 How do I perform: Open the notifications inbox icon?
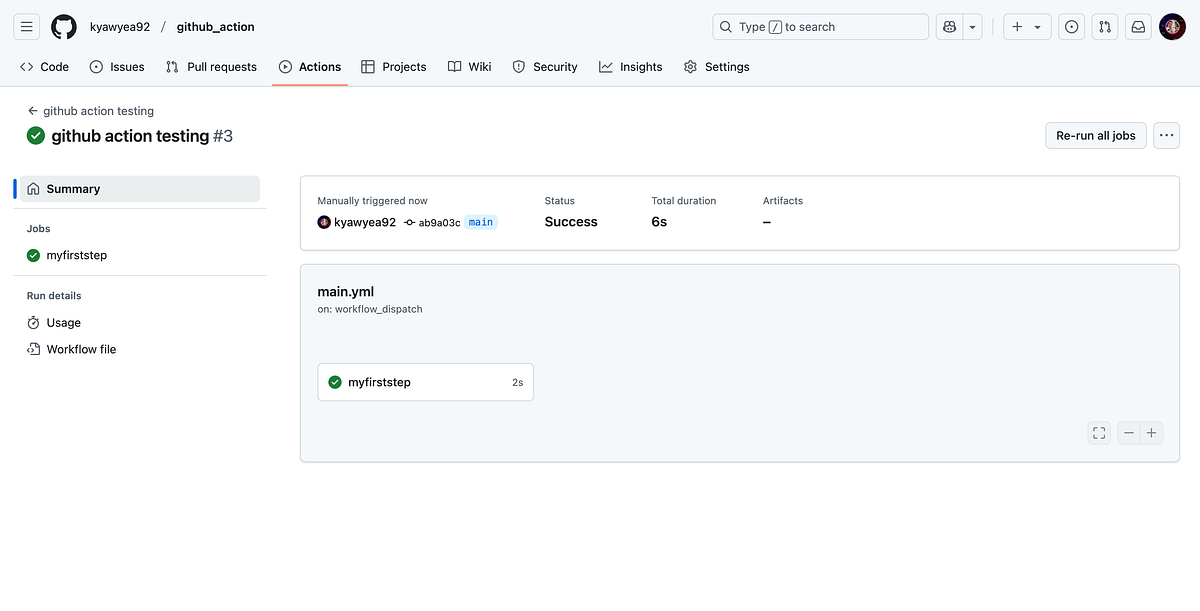tap(1137, 26)
